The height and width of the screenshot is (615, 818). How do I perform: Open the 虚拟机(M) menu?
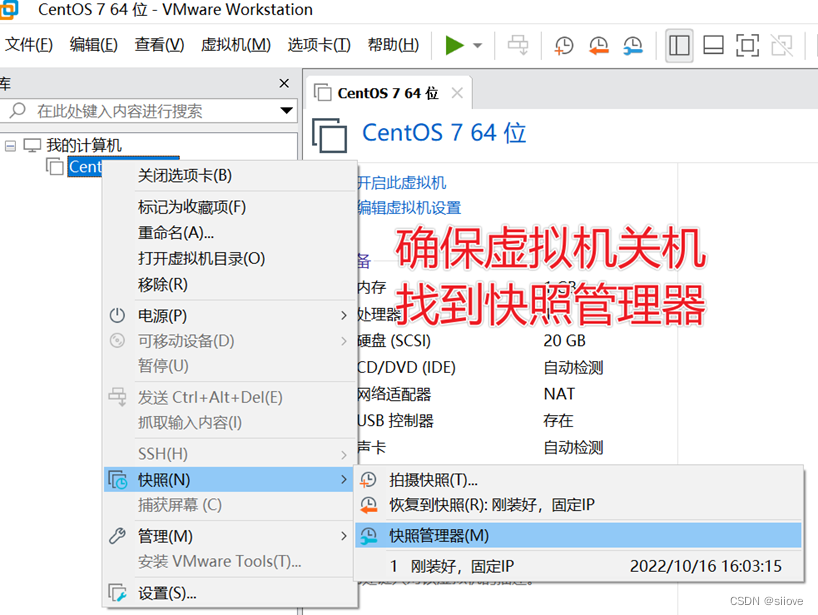(x=236, y=45)
